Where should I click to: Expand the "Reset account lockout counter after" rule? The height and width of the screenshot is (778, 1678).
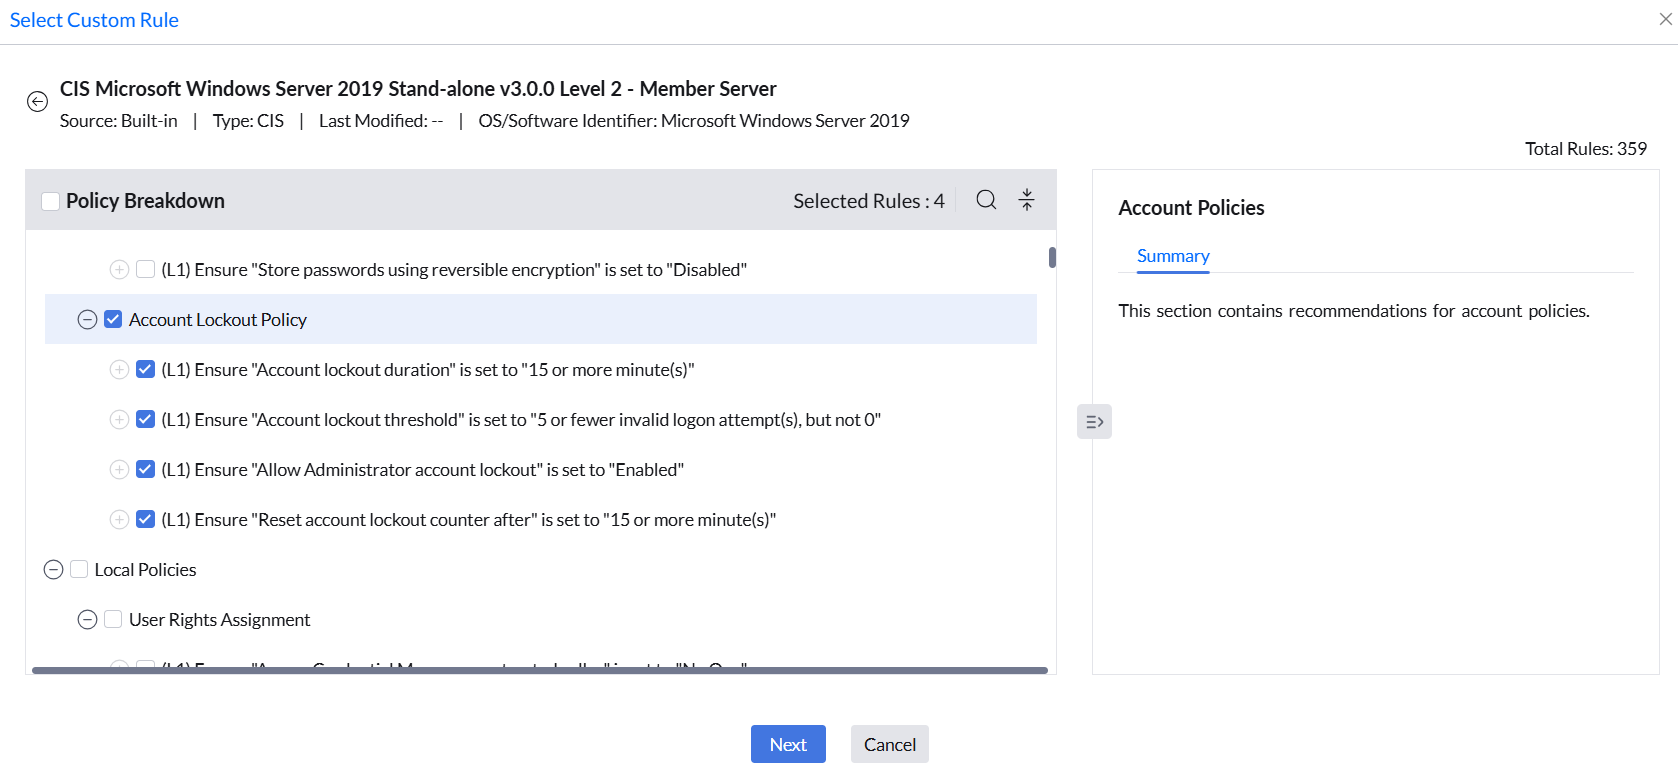(119, 519)
